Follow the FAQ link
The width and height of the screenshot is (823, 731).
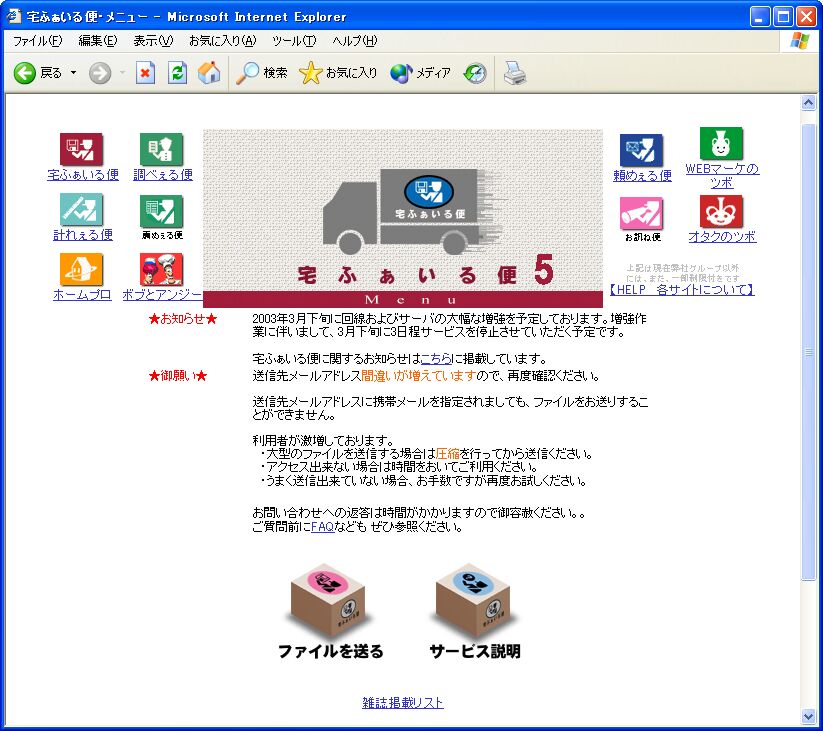tap(322, 527)
